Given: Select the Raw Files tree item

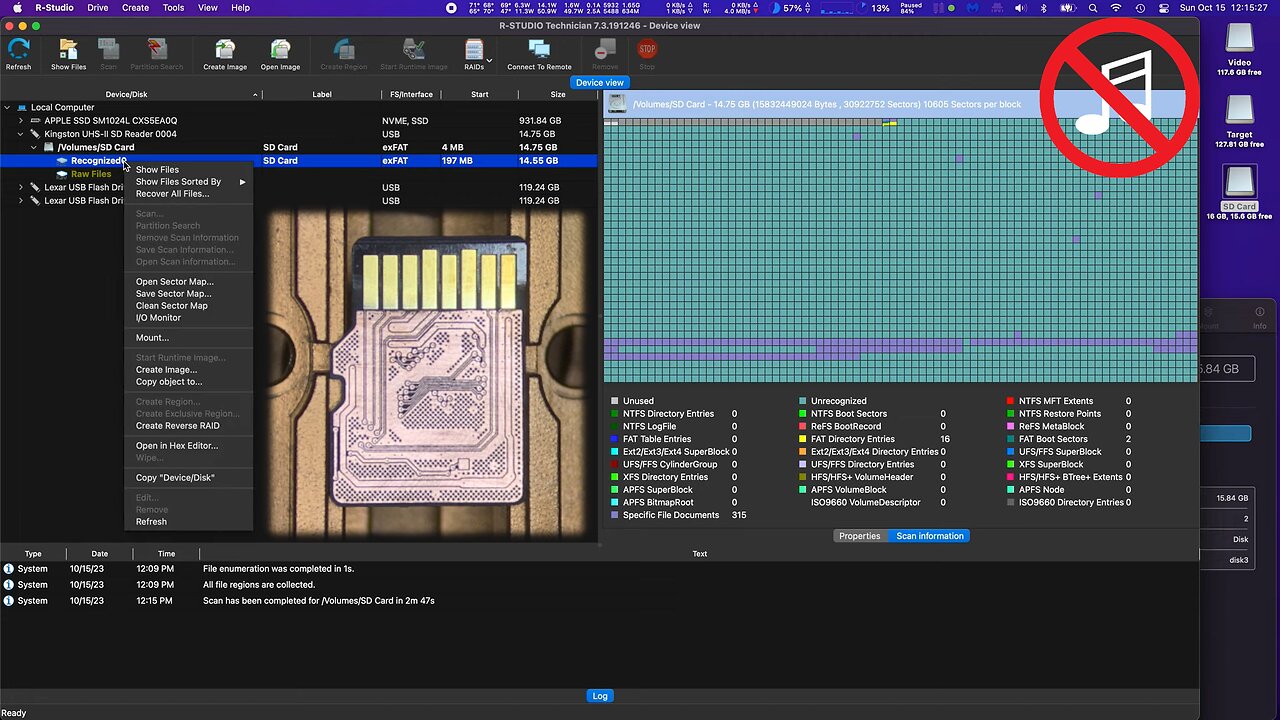Looking at the screenshot, I should (x=91, y=174).
